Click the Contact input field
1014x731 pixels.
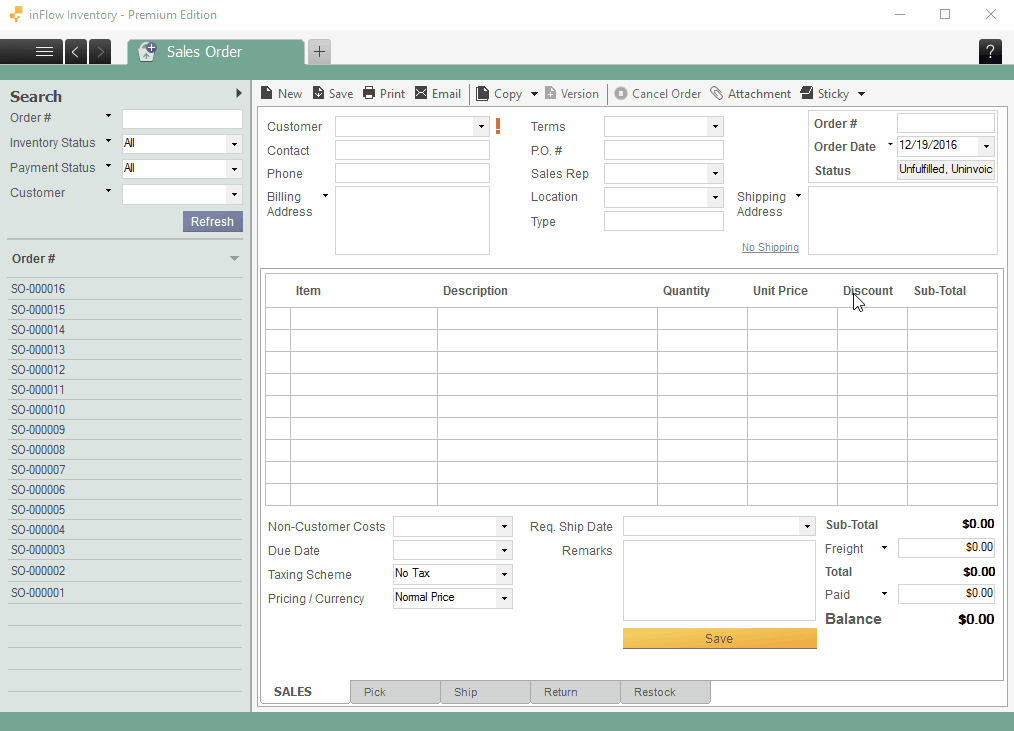point(412,150)
